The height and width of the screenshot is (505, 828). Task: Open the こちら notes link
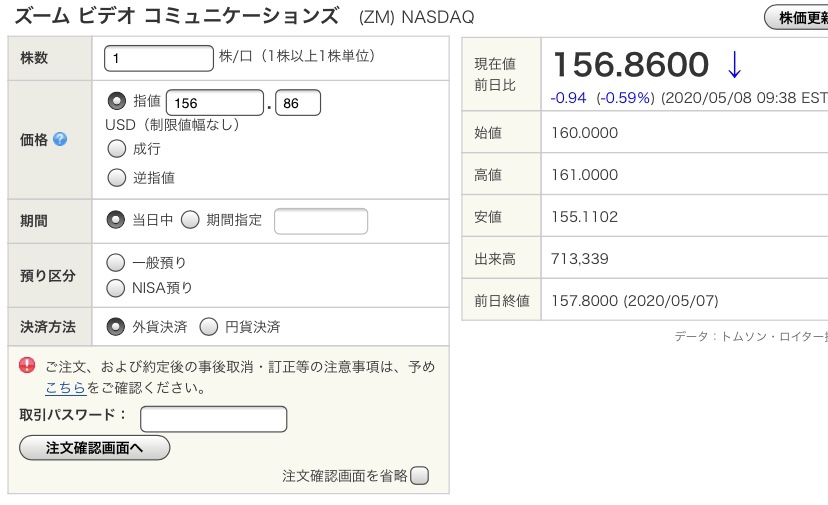65,388
